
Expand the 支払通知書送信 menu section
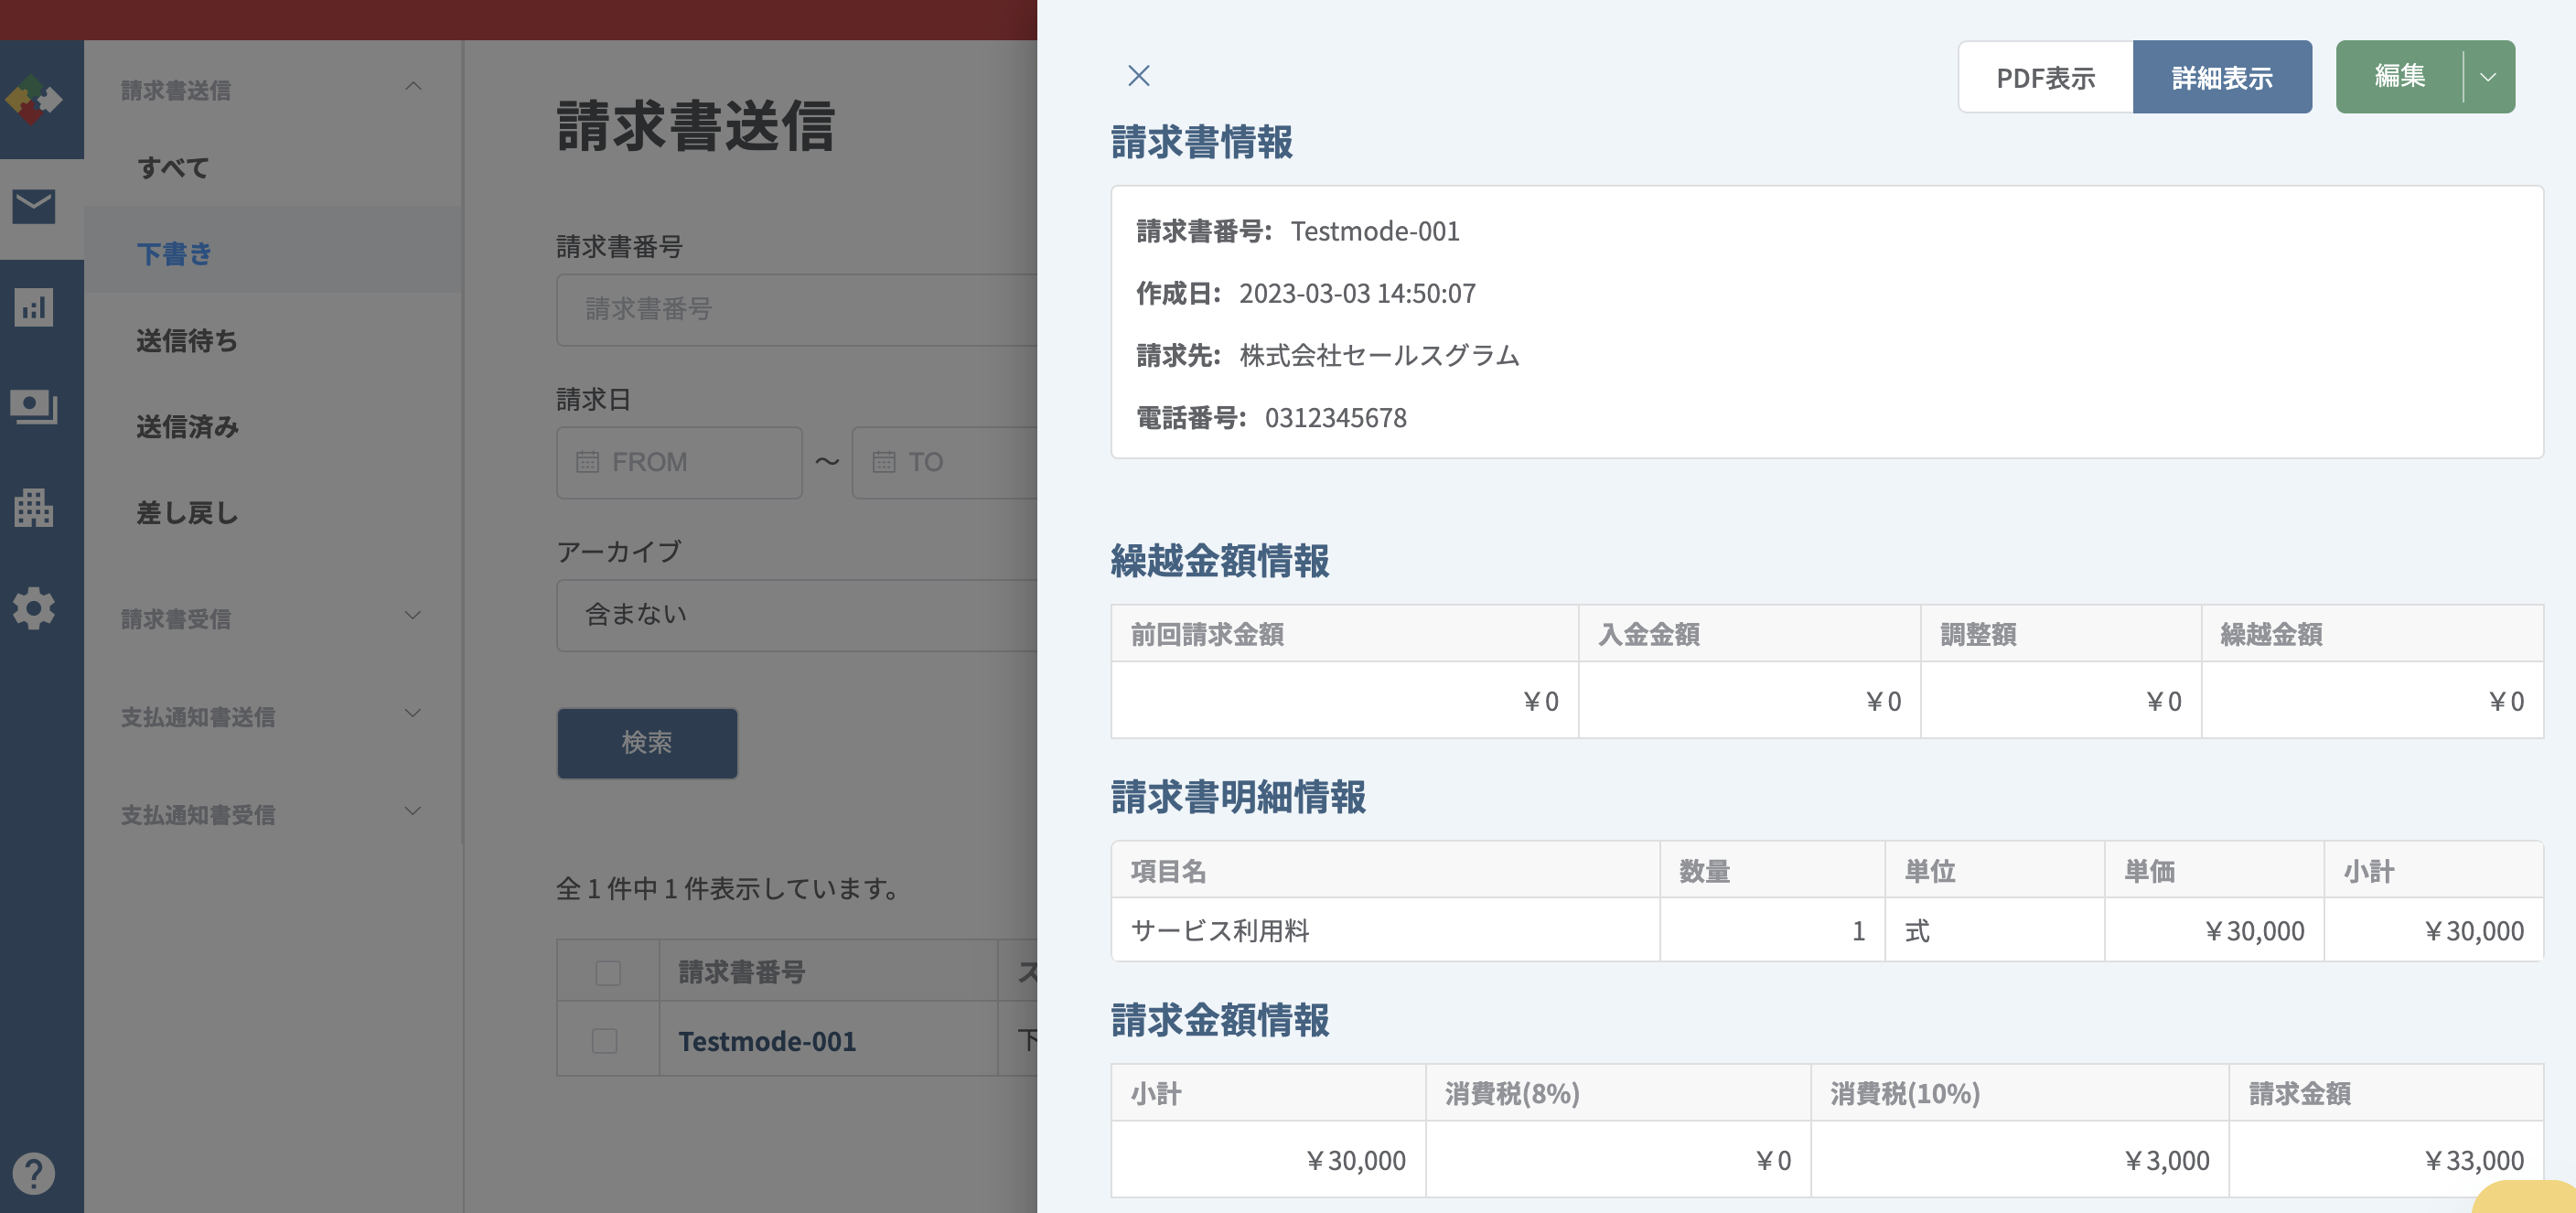point(413,714)
